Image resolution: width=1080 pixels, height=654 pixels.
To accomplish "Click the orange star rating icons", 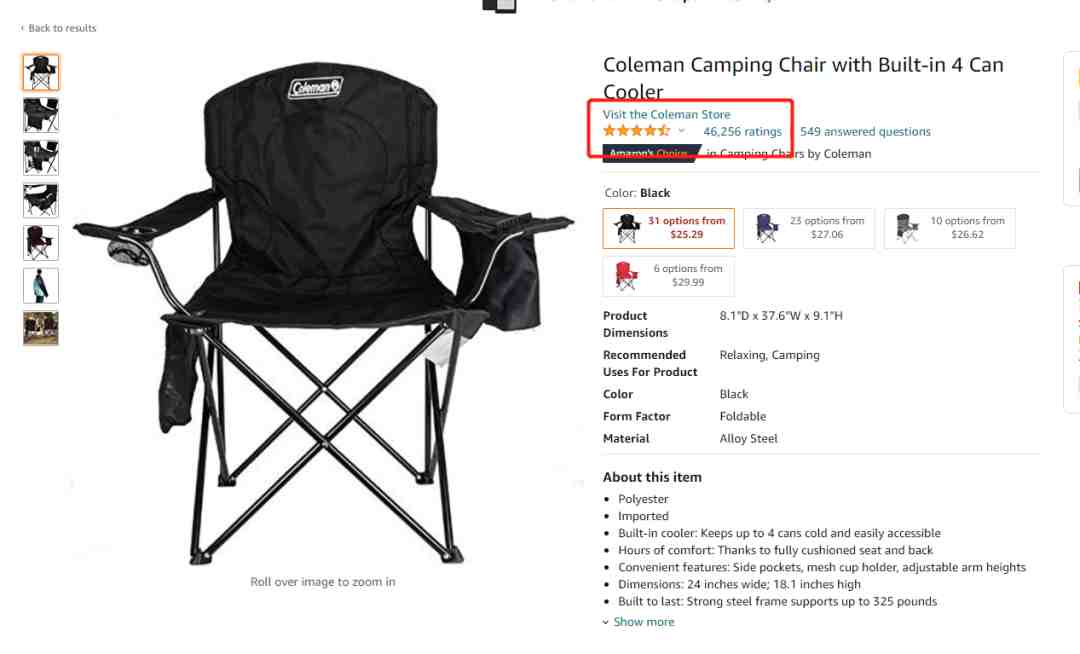I will coord(636,131).
